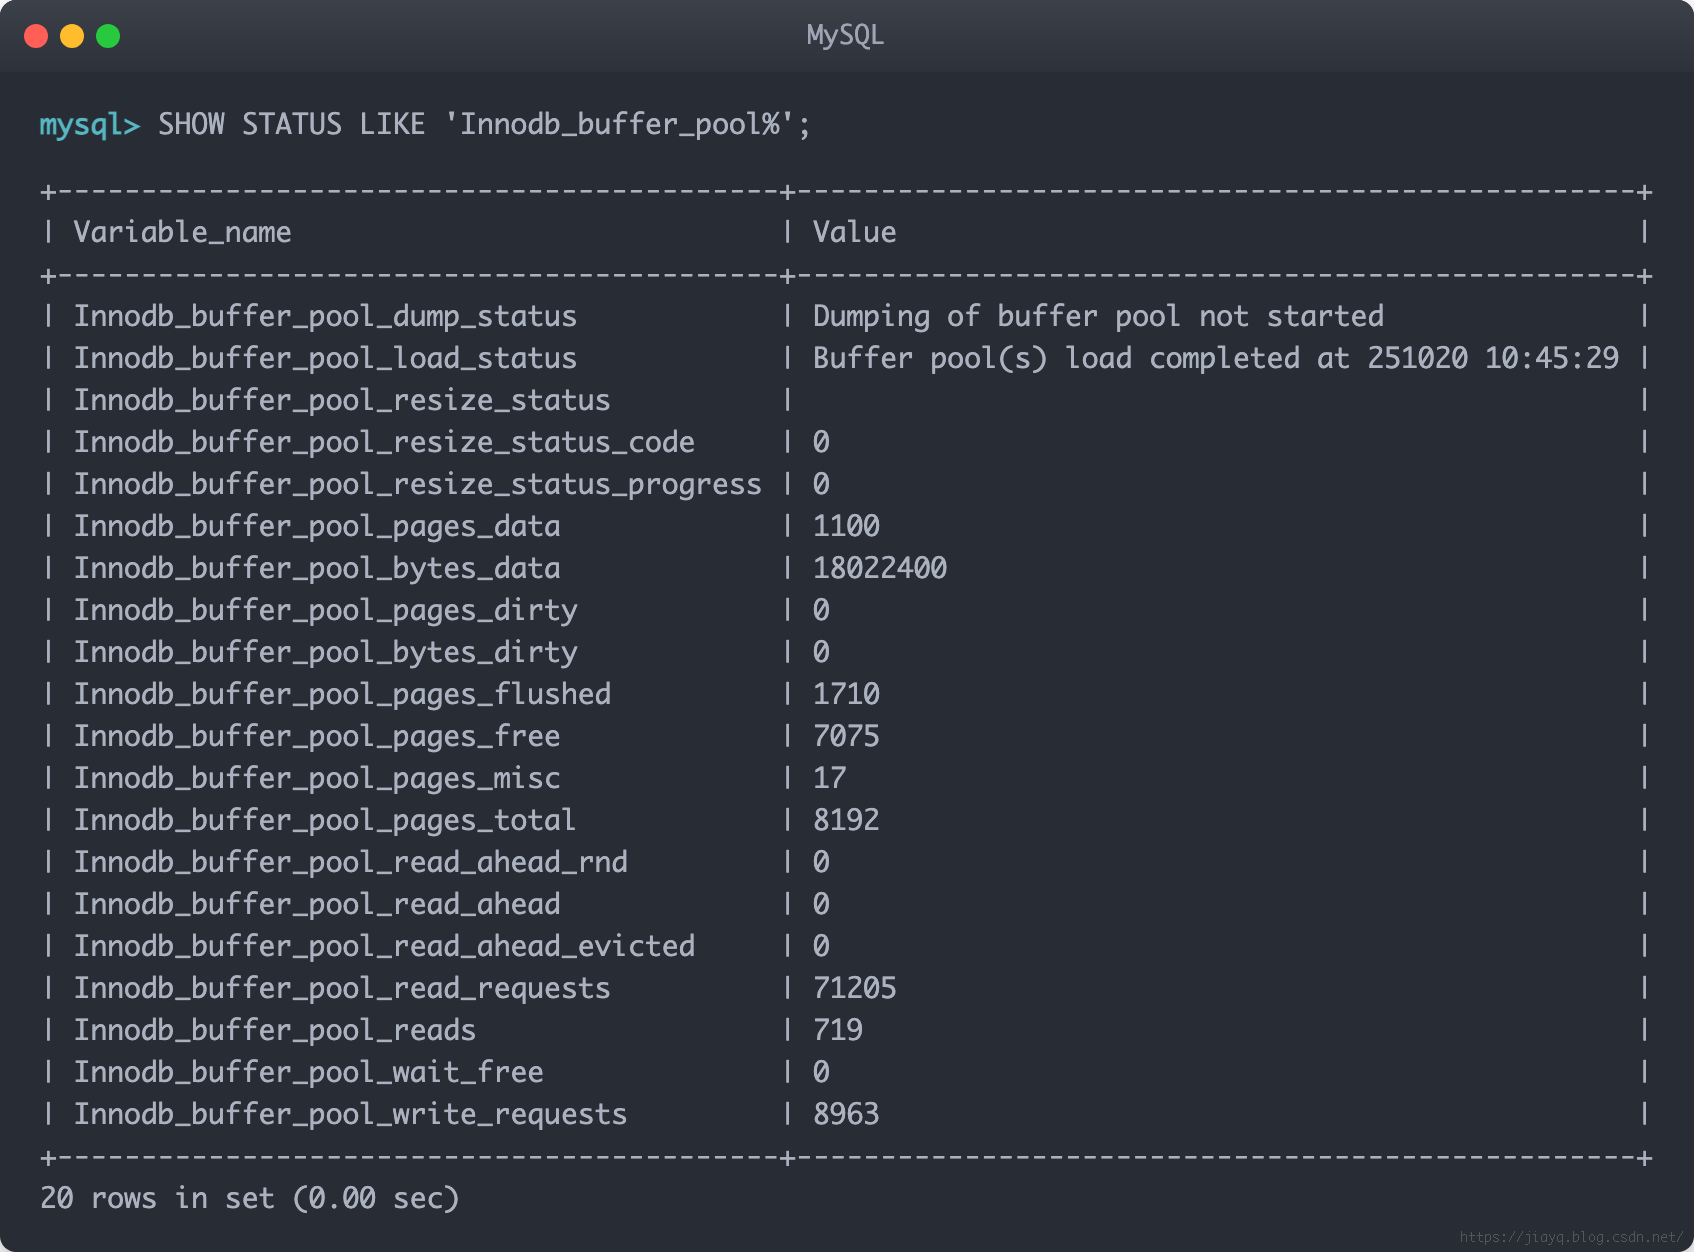Click the value 8192
1694x1252 pixels.
click(x=846, y=821)
